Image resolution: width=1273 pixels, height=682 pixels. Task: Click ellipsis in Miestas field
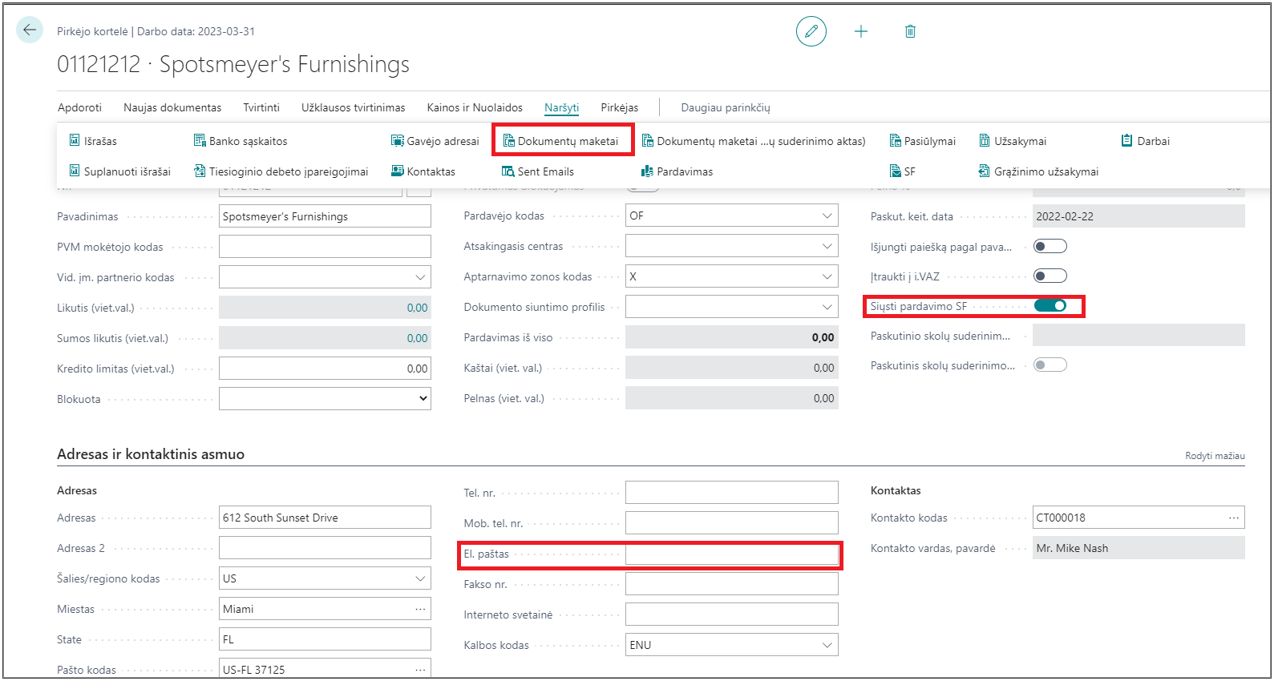[x=421, y=609]
